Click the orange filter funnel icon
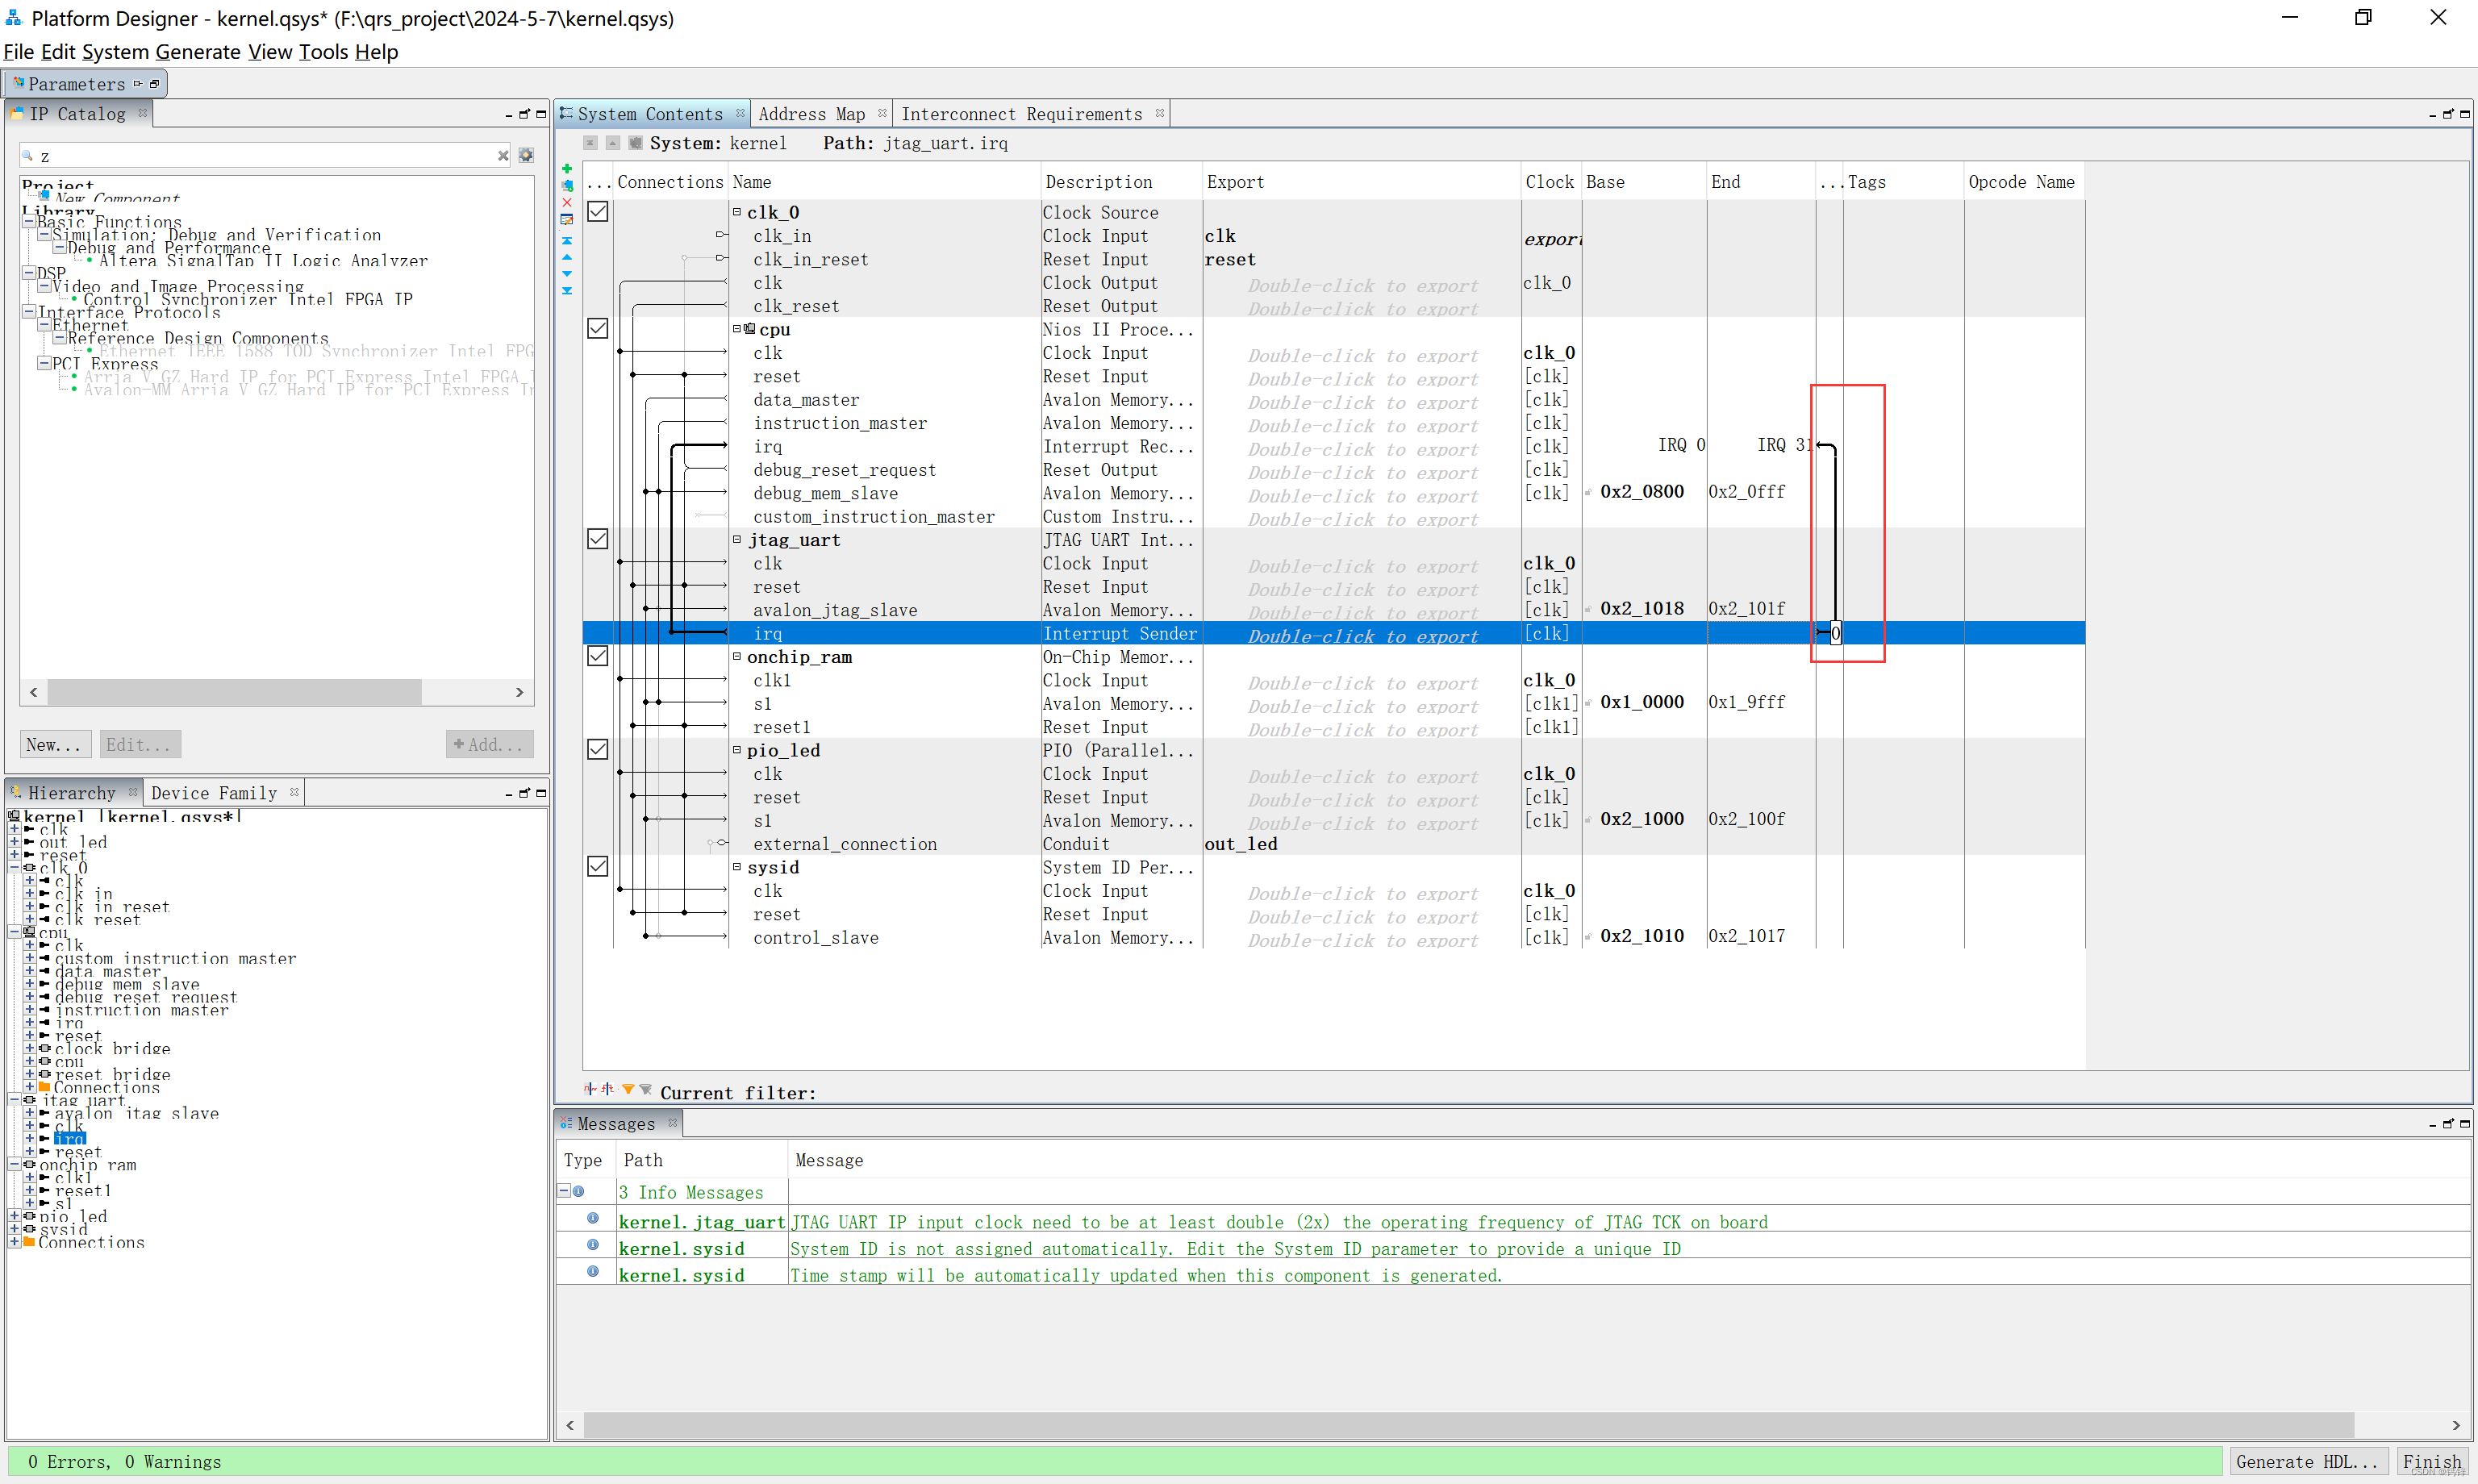 pyautogui.click(x=628, y=1089)
